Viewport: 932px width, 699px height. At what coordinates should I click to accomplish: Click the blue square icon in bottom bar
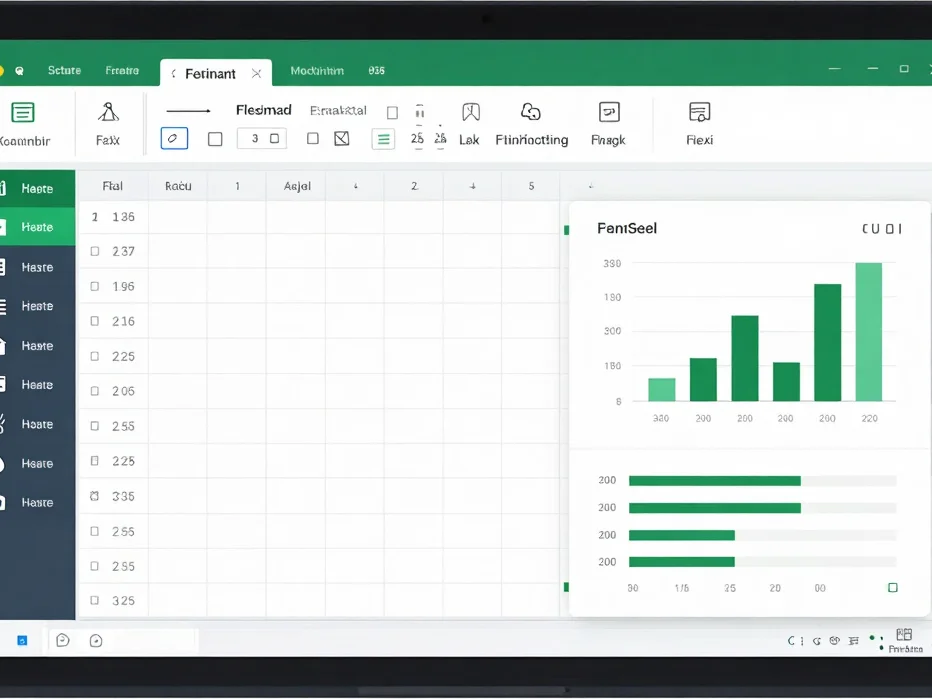22,640
